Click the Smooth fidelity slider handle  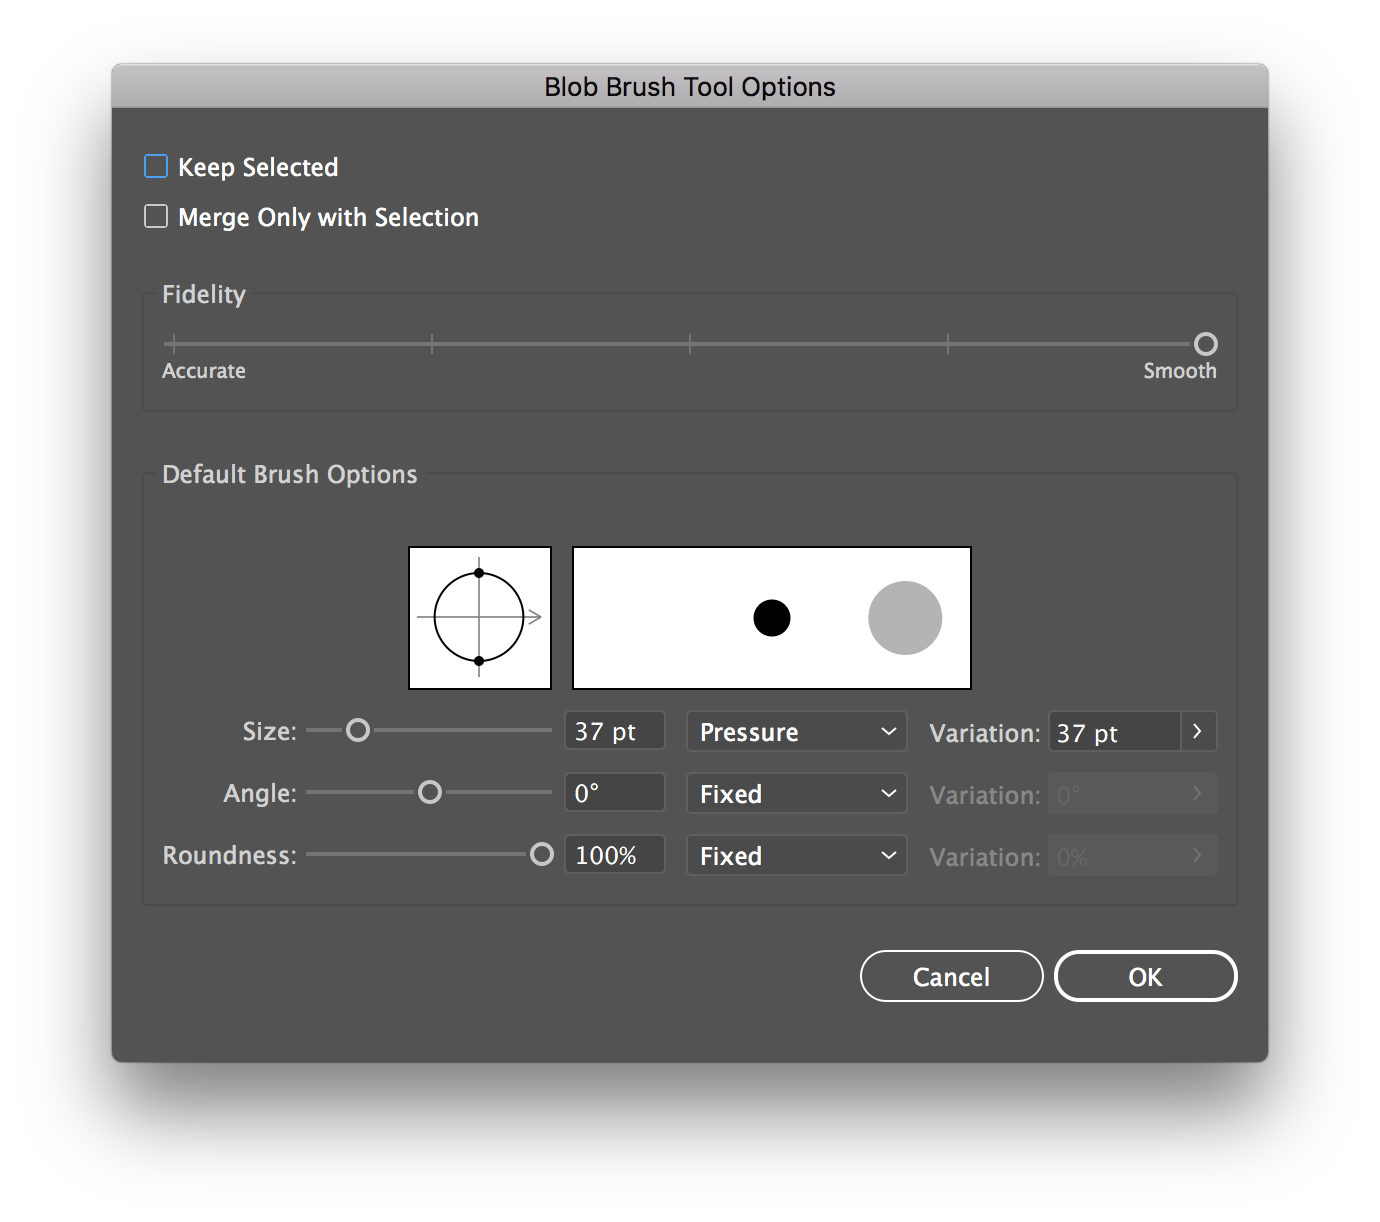pos(1205,344)
